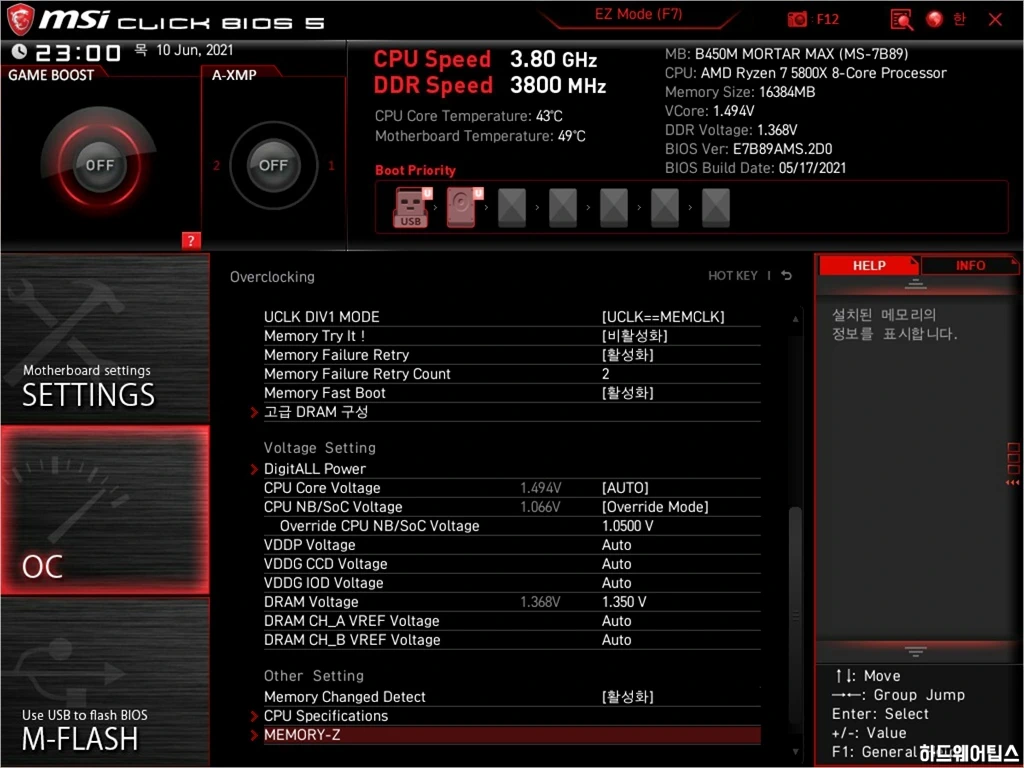Toggle the A-XMP knob
Image resolution: width=1024 pixels, height=768 pixels.
(274, 165)
